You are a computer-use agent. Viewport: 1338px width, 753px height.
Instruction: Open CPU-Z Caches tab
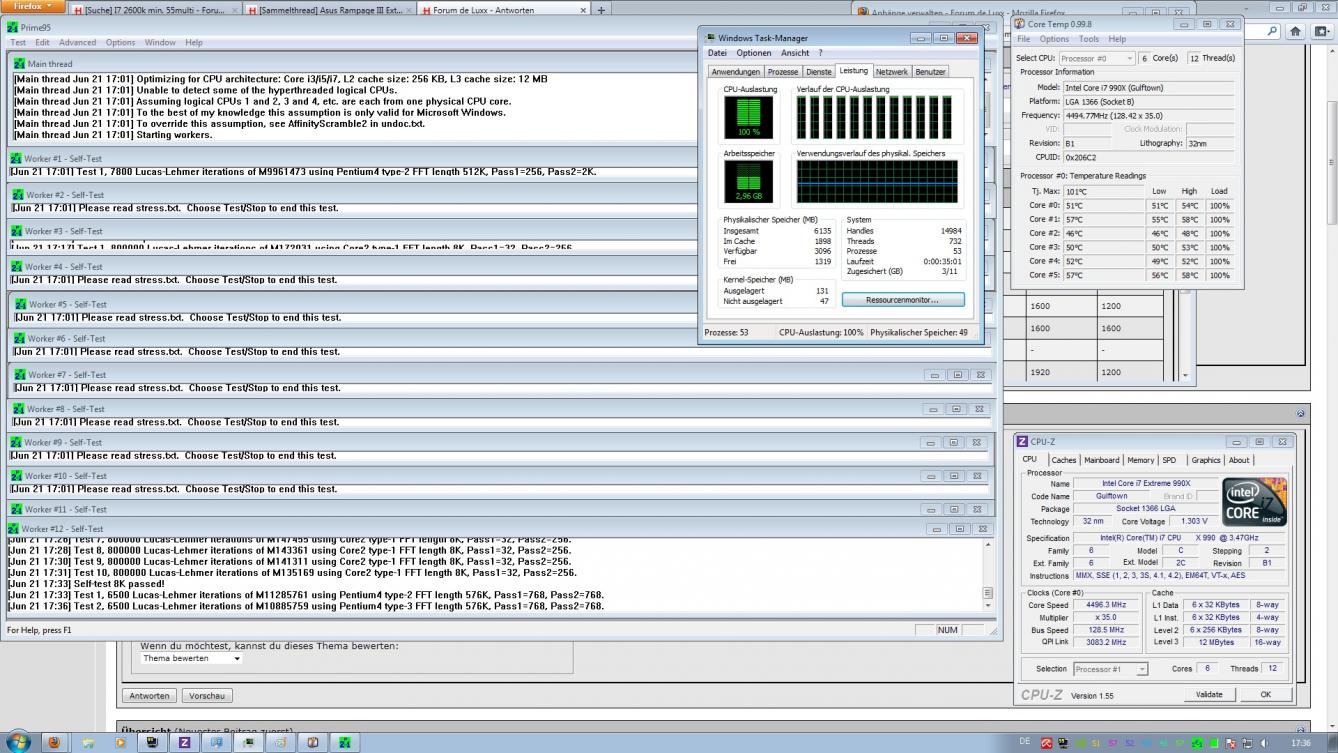tap(1064, 460)
